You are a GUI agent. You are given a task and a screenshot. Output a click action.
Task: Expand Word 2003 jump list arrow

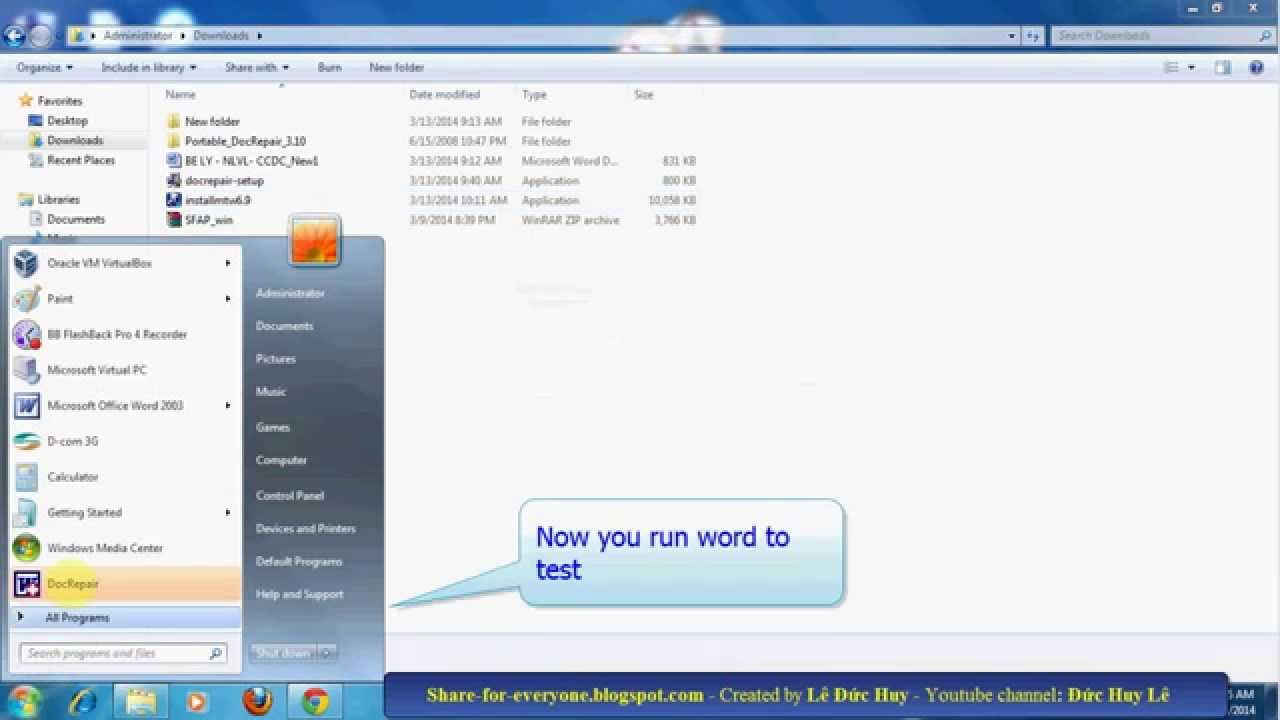[x=228, y=406]
